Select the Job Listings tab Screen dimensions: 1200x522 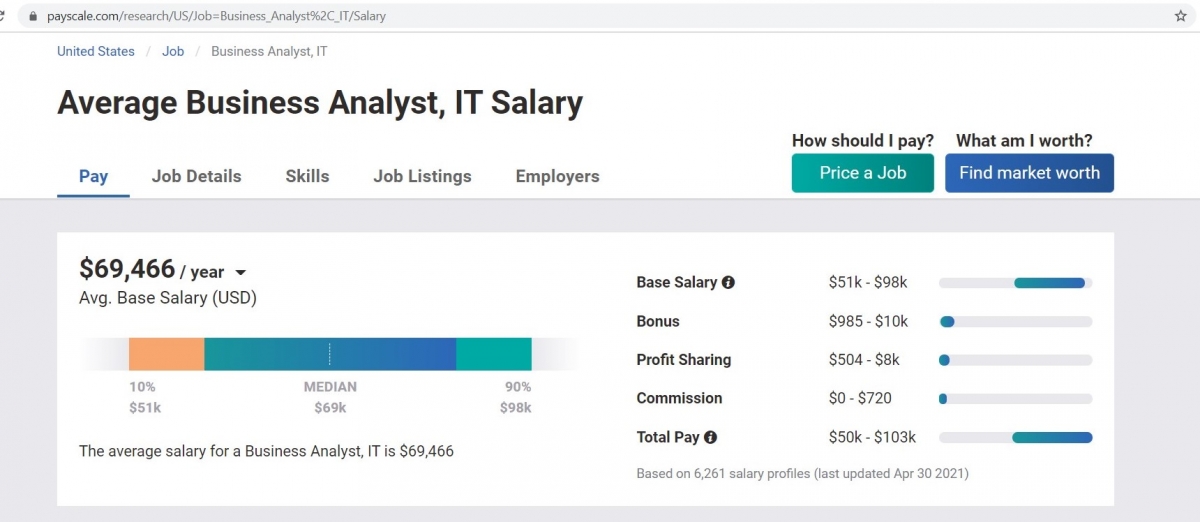[x=422, y=176]
